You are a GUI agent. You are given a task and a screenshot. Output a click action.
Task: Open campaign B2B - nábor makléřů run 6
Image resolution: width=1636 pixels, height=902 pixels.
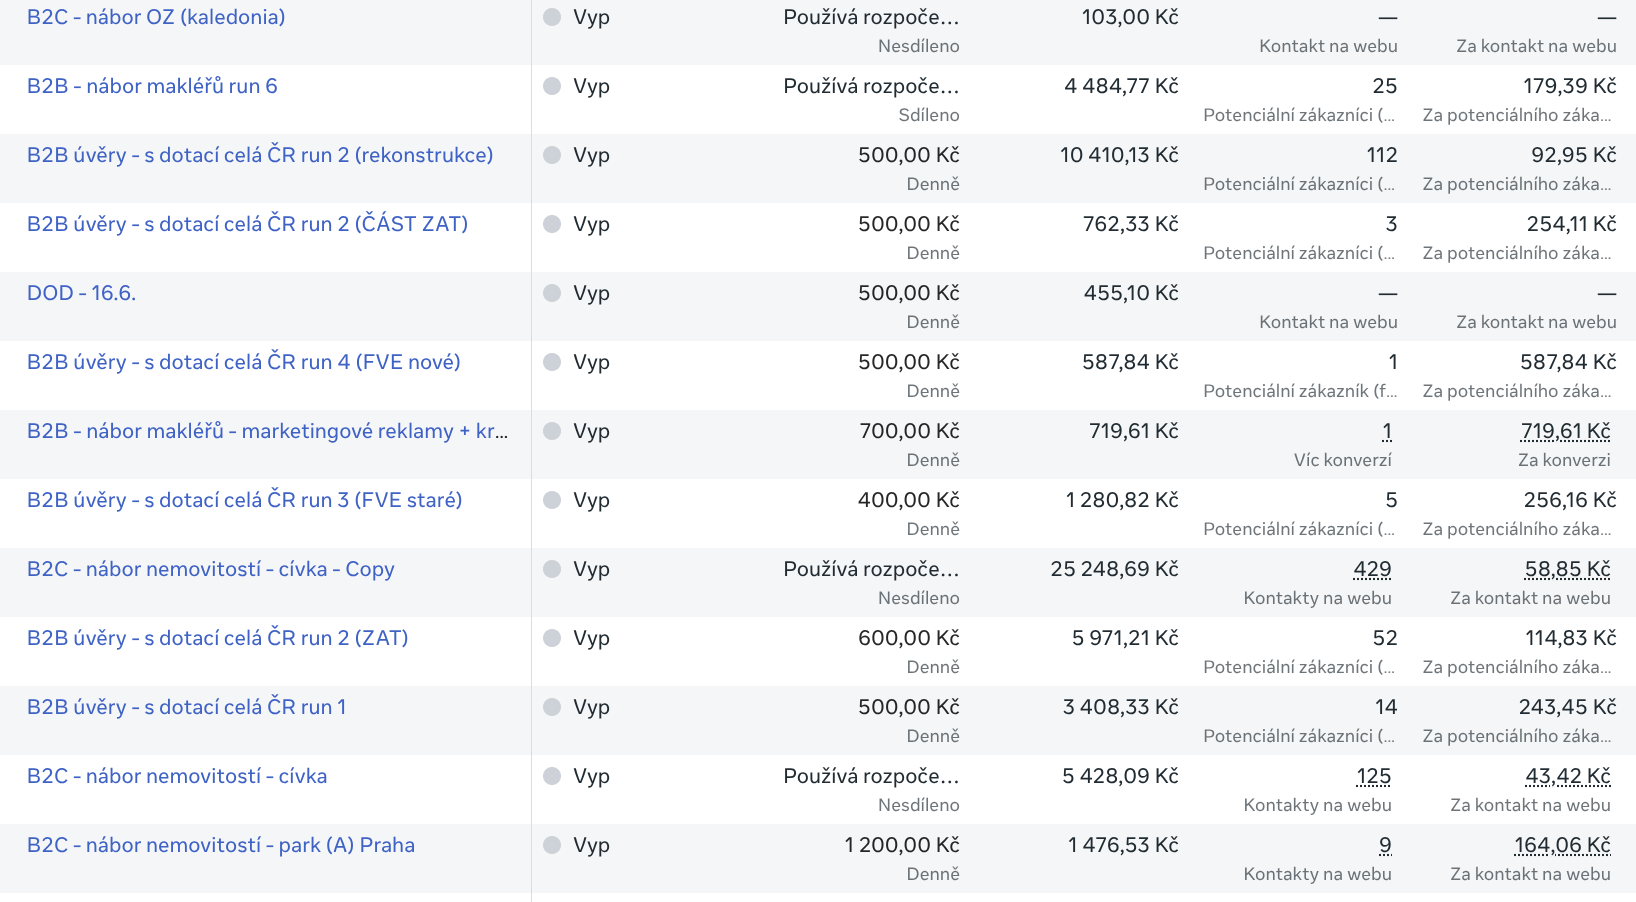click(152, 86)
